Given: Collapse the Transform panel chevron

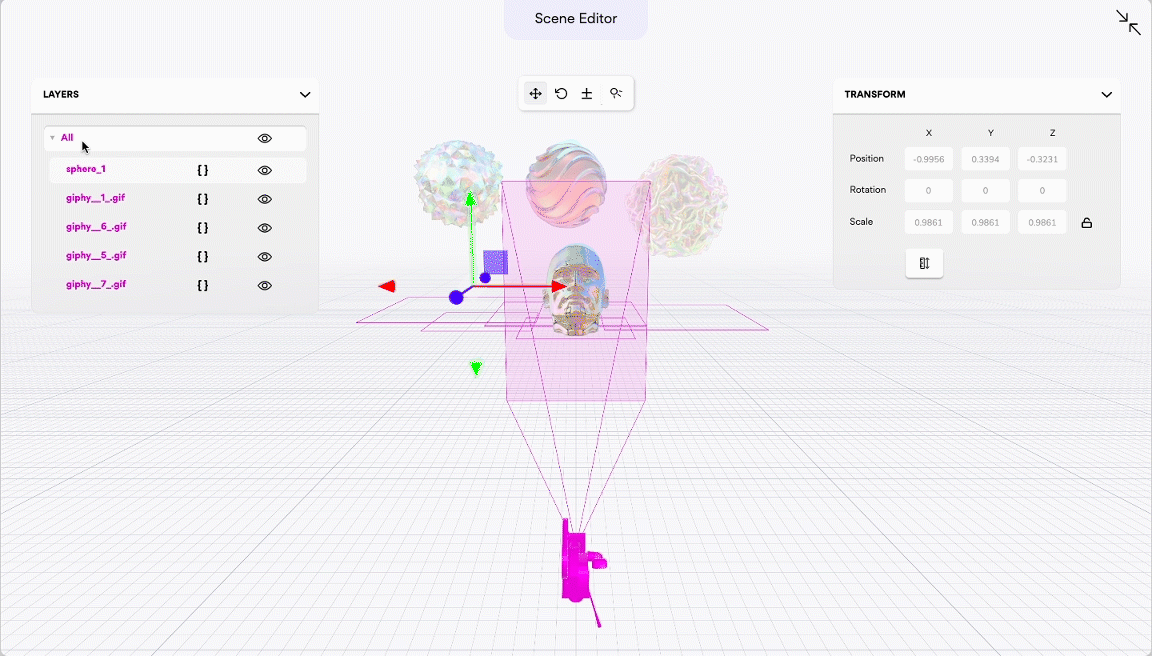Looking at the screenshot, I should tap(1106, 95).
